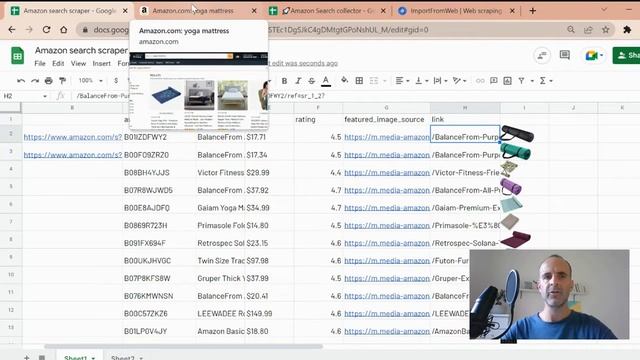Open media-amazon link for B00E8AJDFQ row
This screenshot has height=360, width=640.
click(387, 208)
